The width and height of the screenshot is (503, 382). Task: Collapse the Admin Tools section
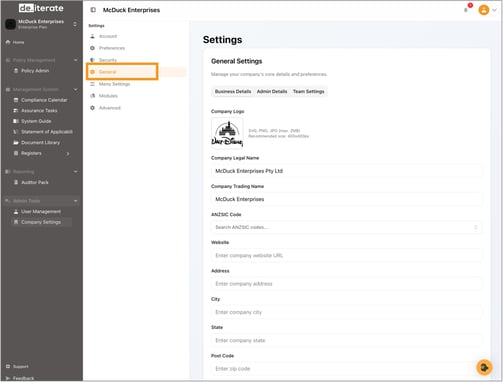[x=76, y=201]
